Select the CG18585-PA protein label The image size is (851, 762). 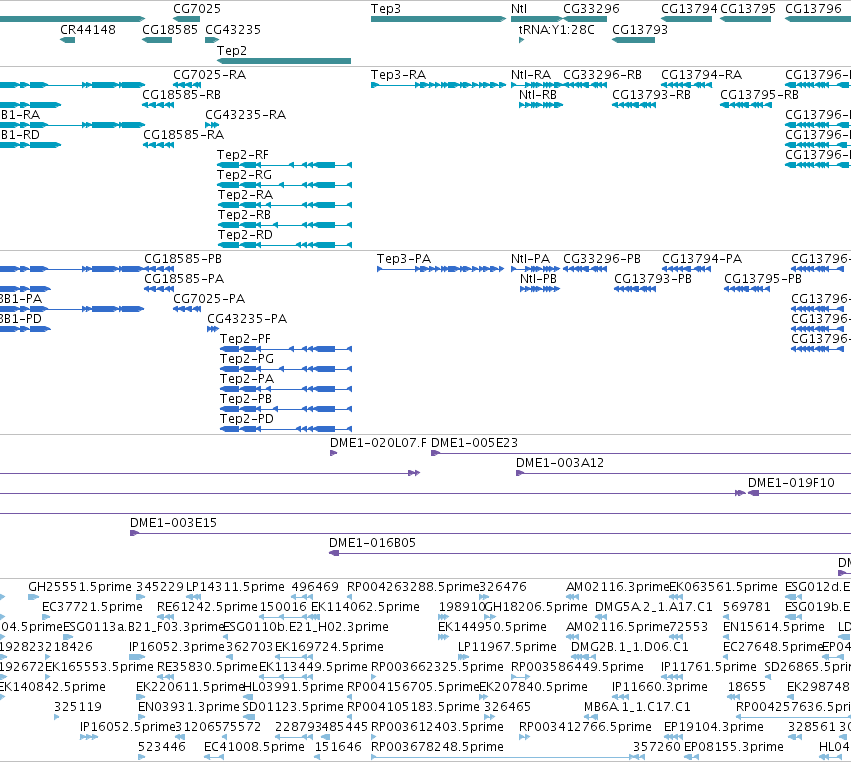click(184, 278)
